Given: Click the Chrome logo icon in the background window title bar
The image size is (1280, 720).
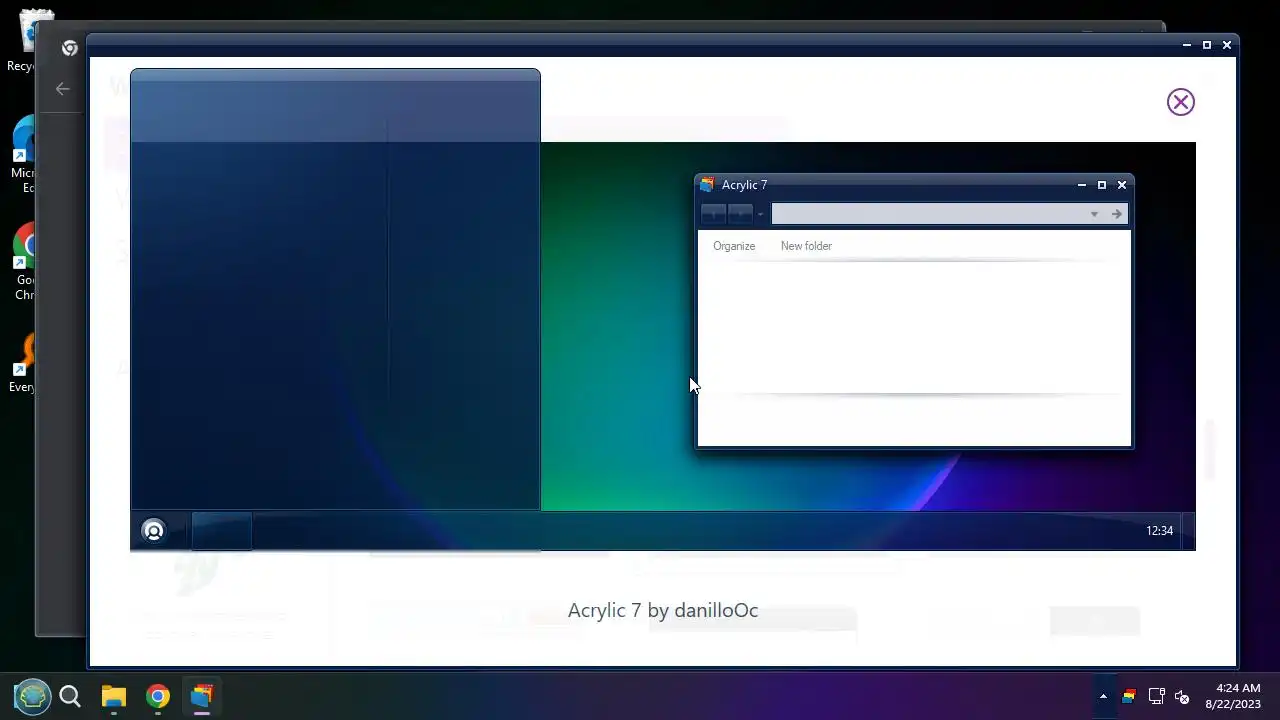Looking at the screenshot, I should tap(69, 48).
